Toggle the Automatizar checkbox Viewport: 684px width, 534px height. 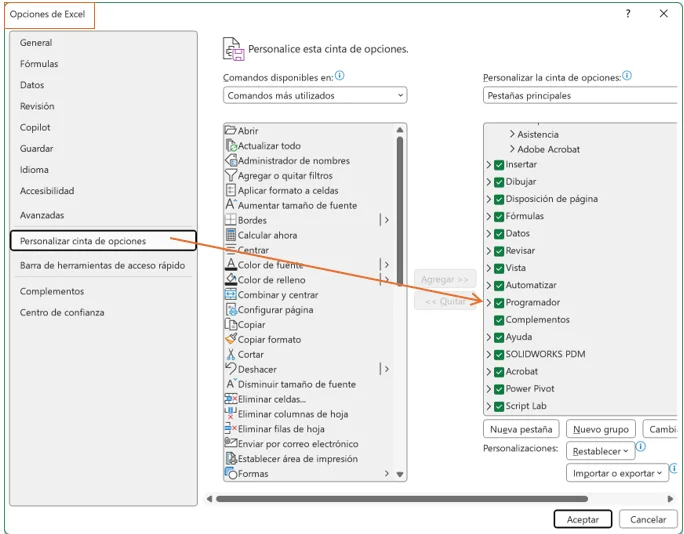[x=499, y=285]
